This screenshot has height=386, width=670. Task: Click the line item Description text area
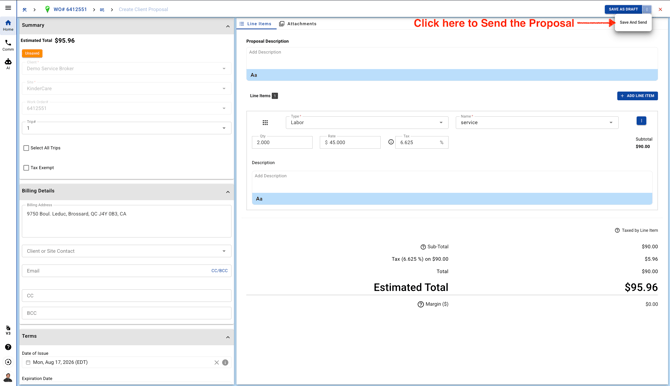pos(452,182)
